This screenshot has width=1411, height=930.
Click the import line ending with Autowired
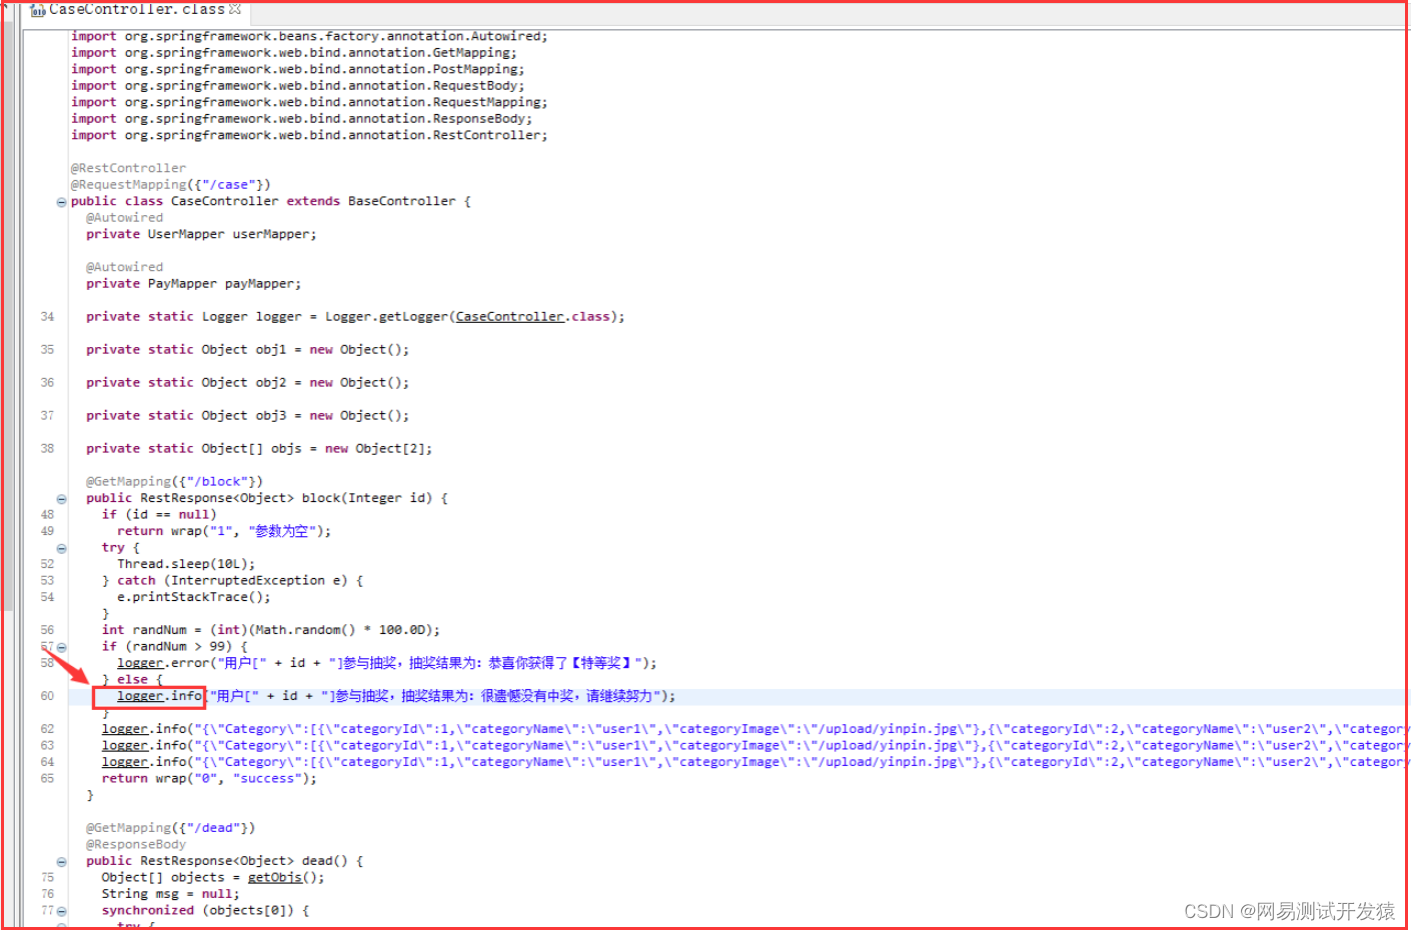coord(309,36)
